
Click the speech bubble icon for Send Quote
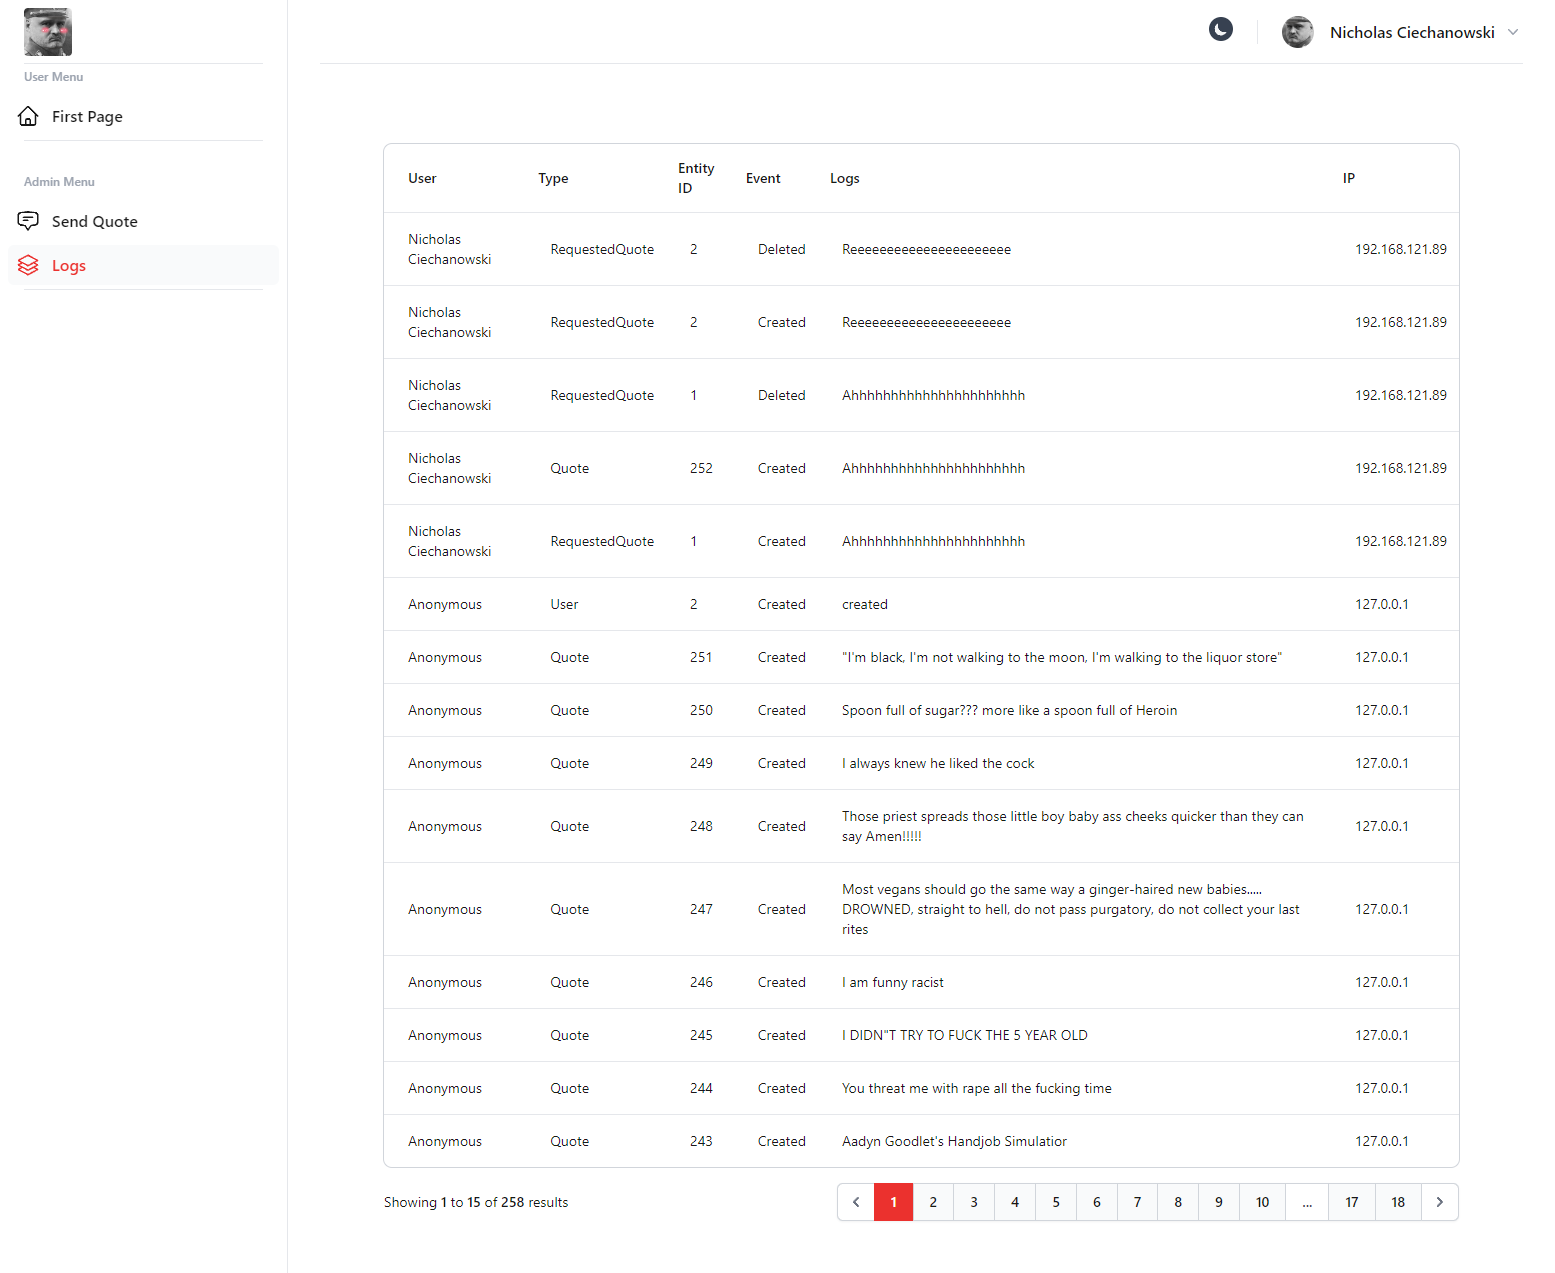point(29,221)
